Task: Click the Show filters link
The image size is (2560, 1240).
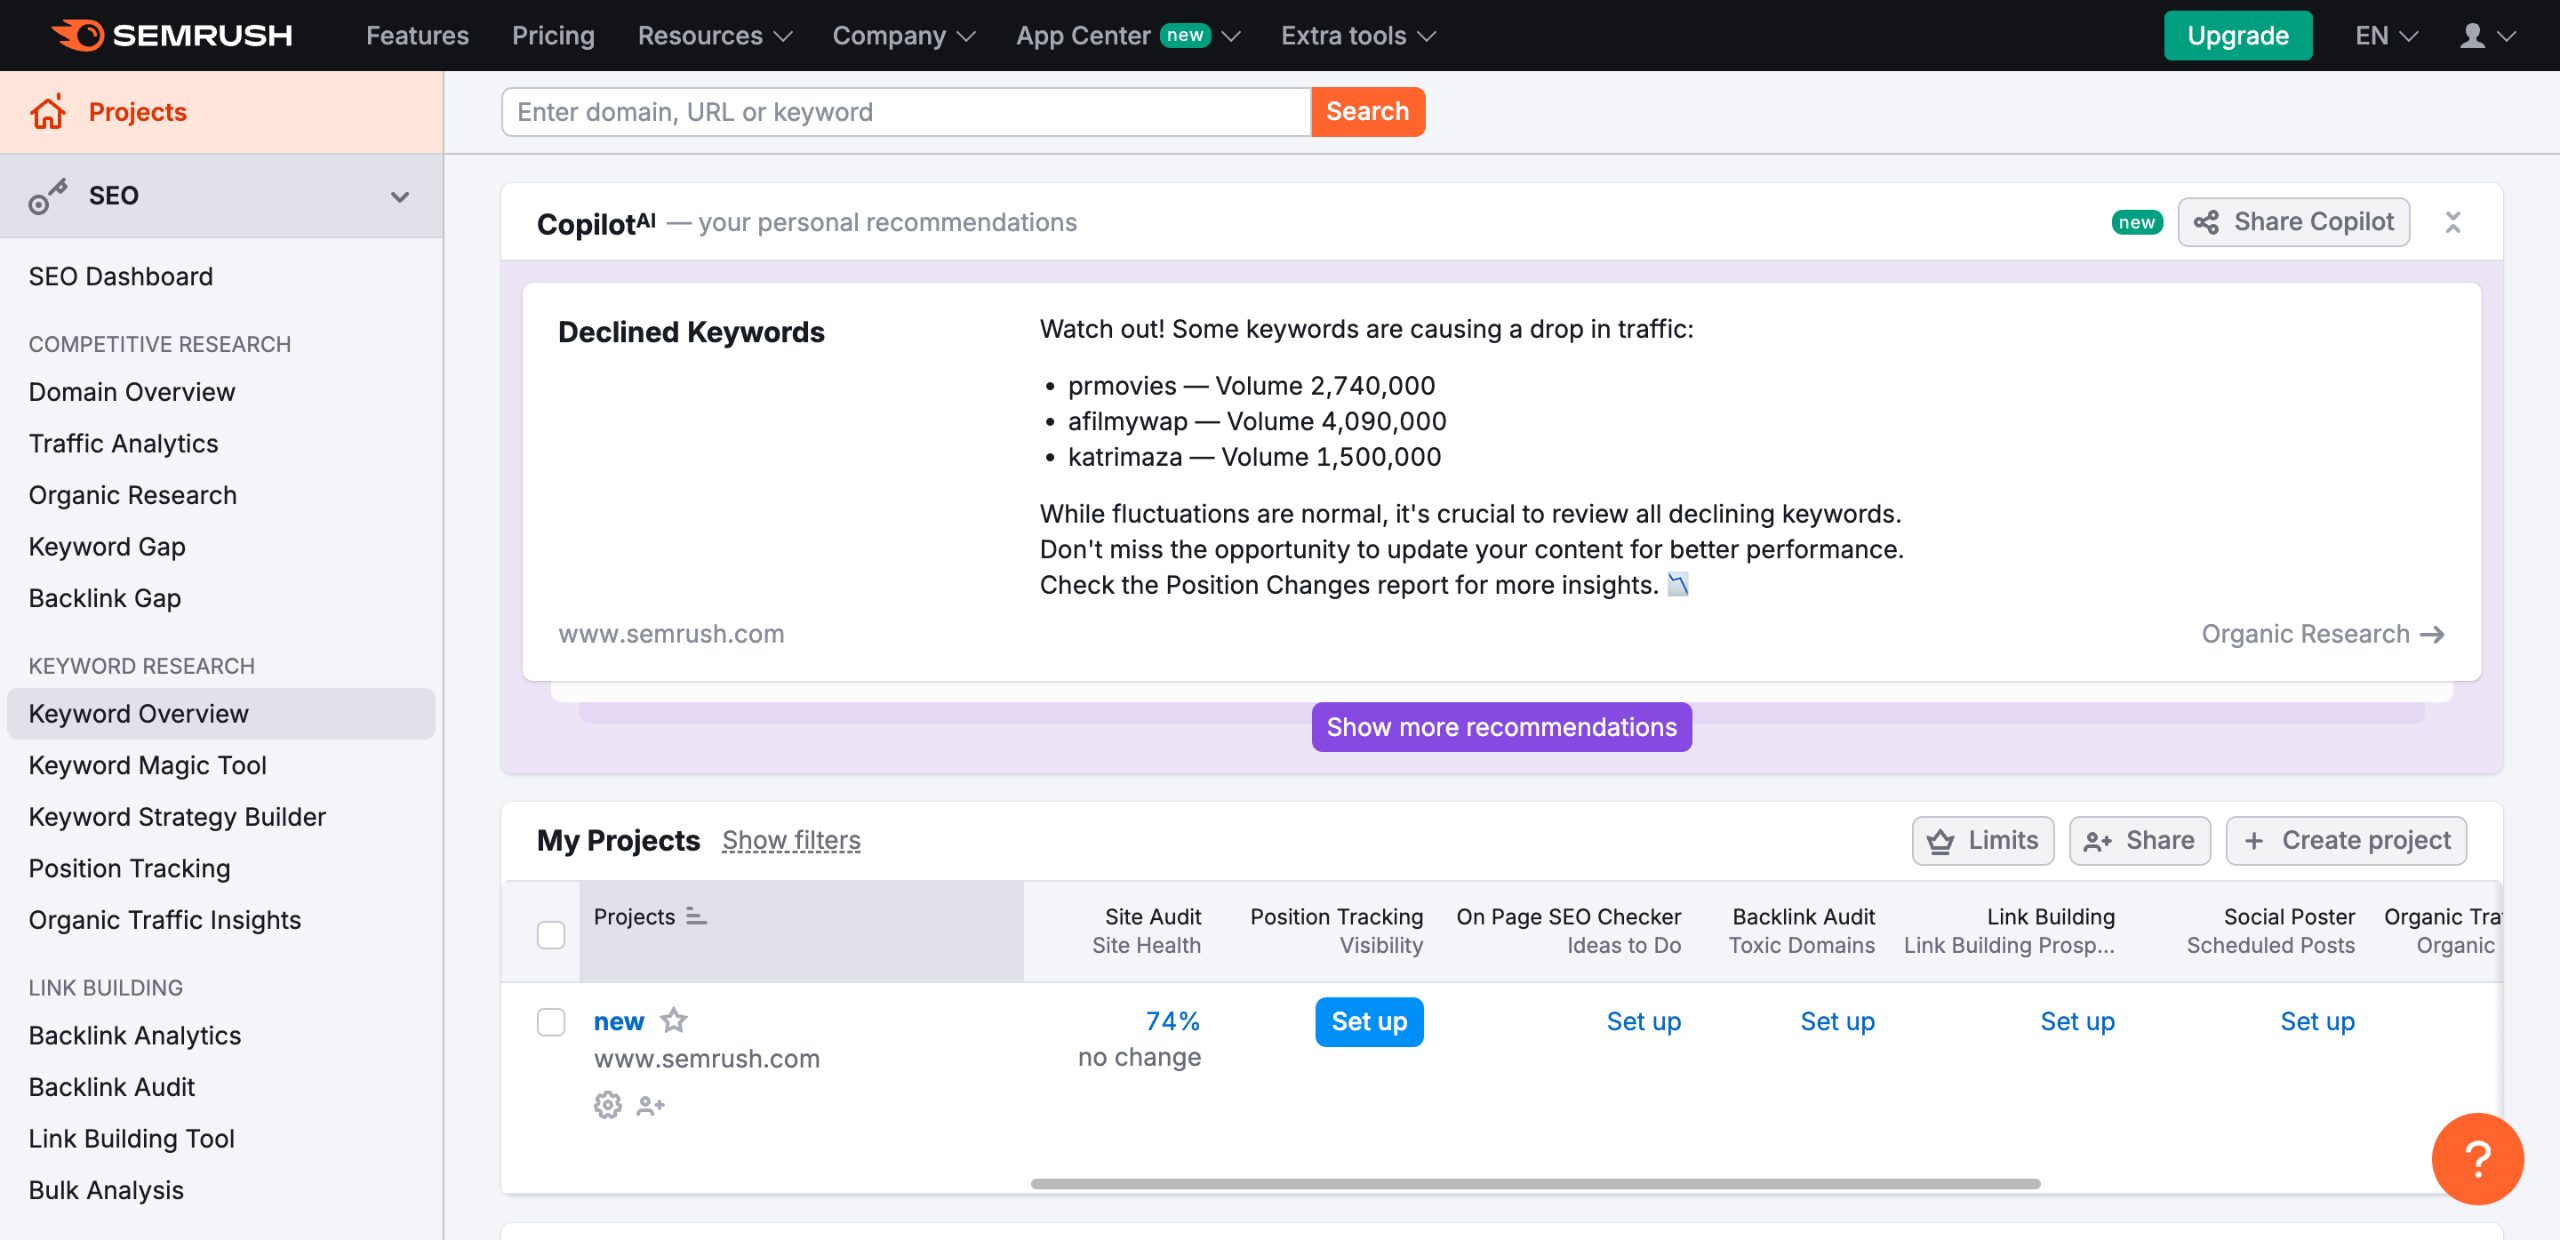Action: [791, 840]
